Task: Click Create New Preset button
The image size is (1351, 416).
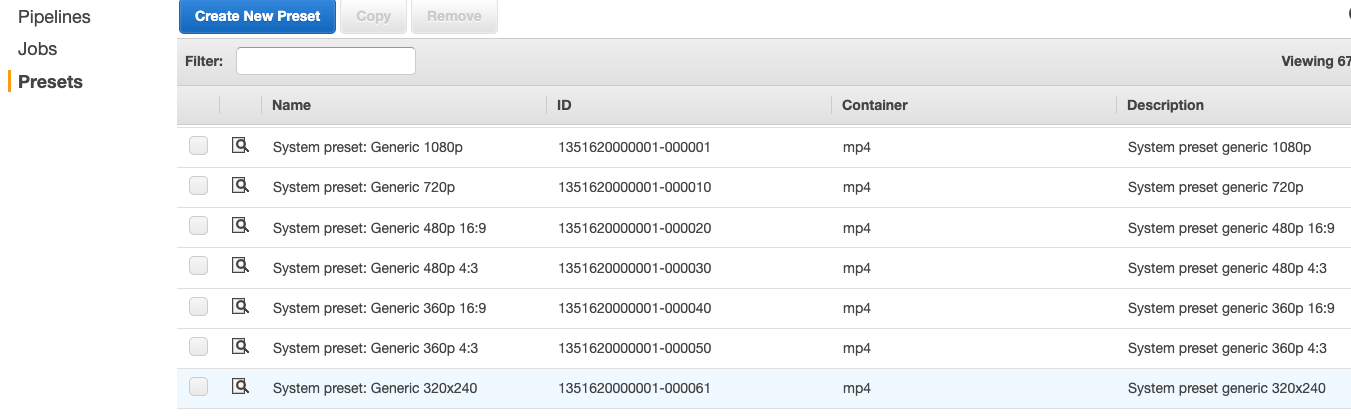Action: coord(257,16)
